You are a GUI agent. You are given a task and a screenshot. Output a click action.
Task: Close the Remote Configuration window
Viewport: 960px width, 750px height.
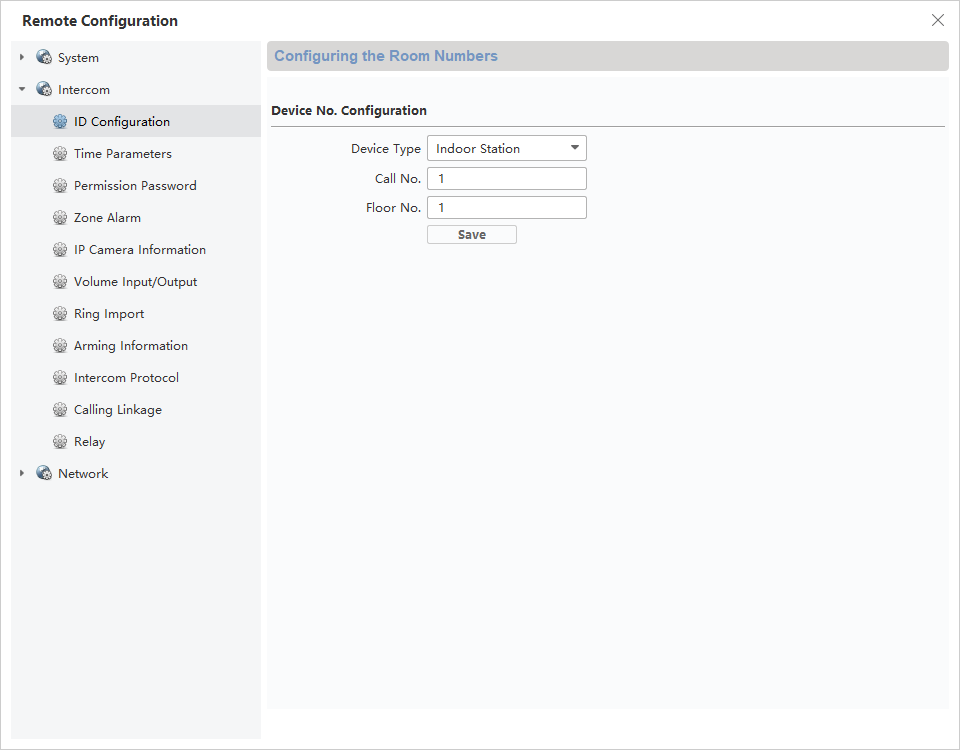[937, 20]
